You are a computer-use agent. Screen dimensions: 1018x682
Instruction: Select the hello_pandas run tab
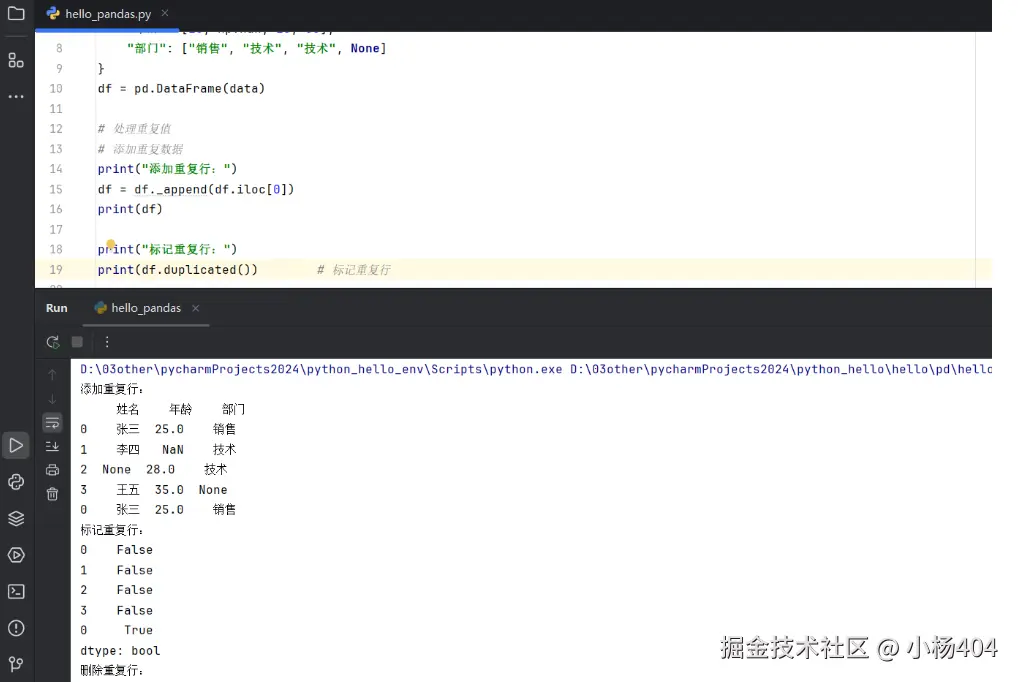point(146,308)
